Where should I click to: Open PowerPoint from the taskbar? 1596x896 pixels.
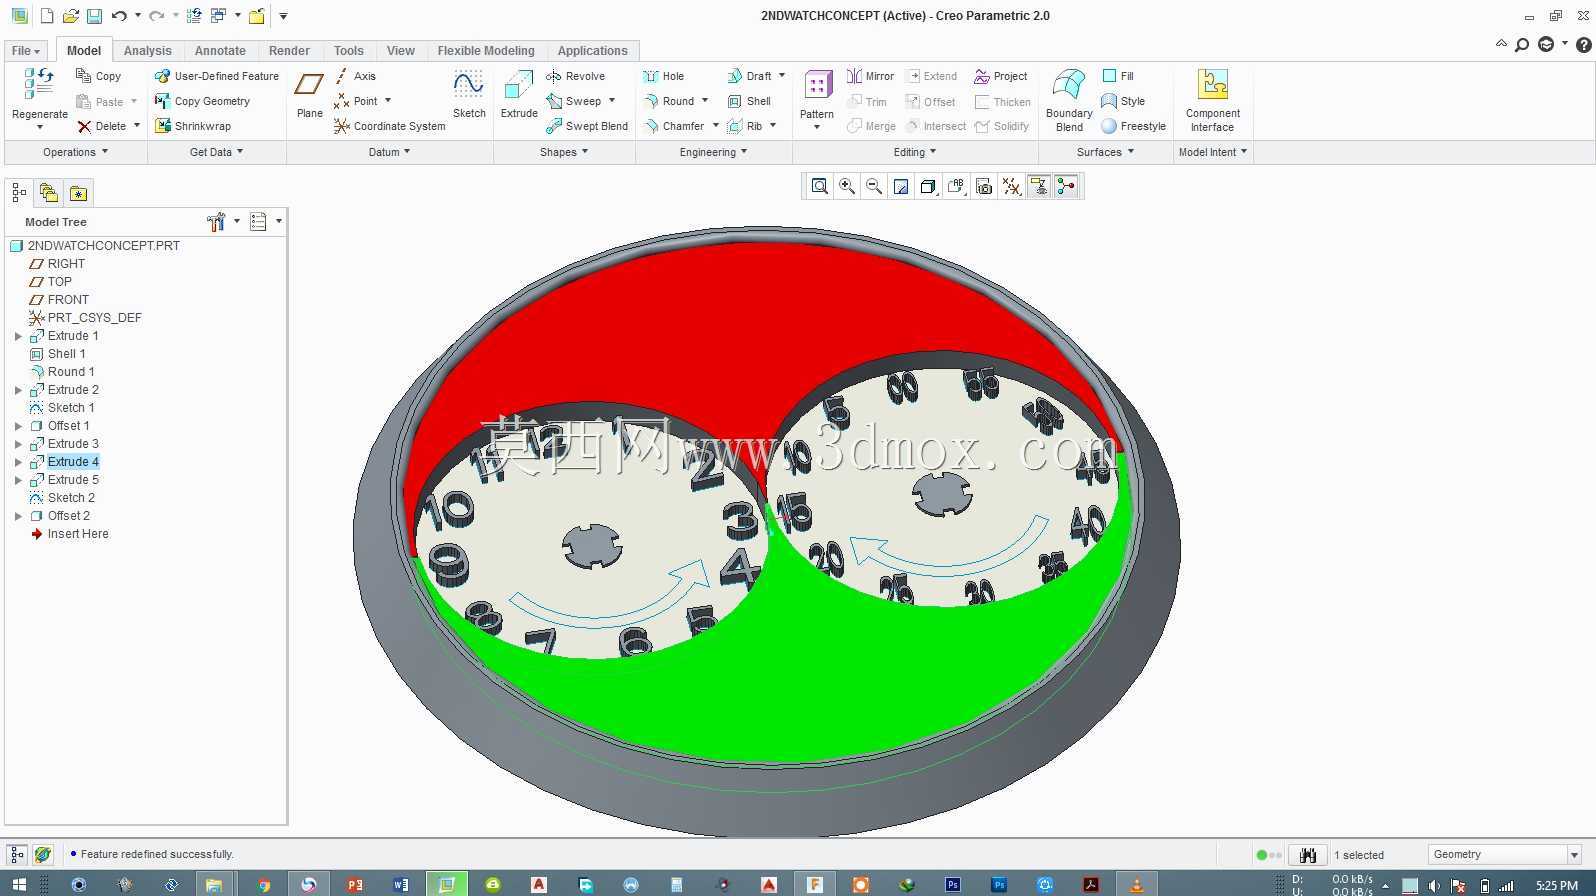pos(355,885)
